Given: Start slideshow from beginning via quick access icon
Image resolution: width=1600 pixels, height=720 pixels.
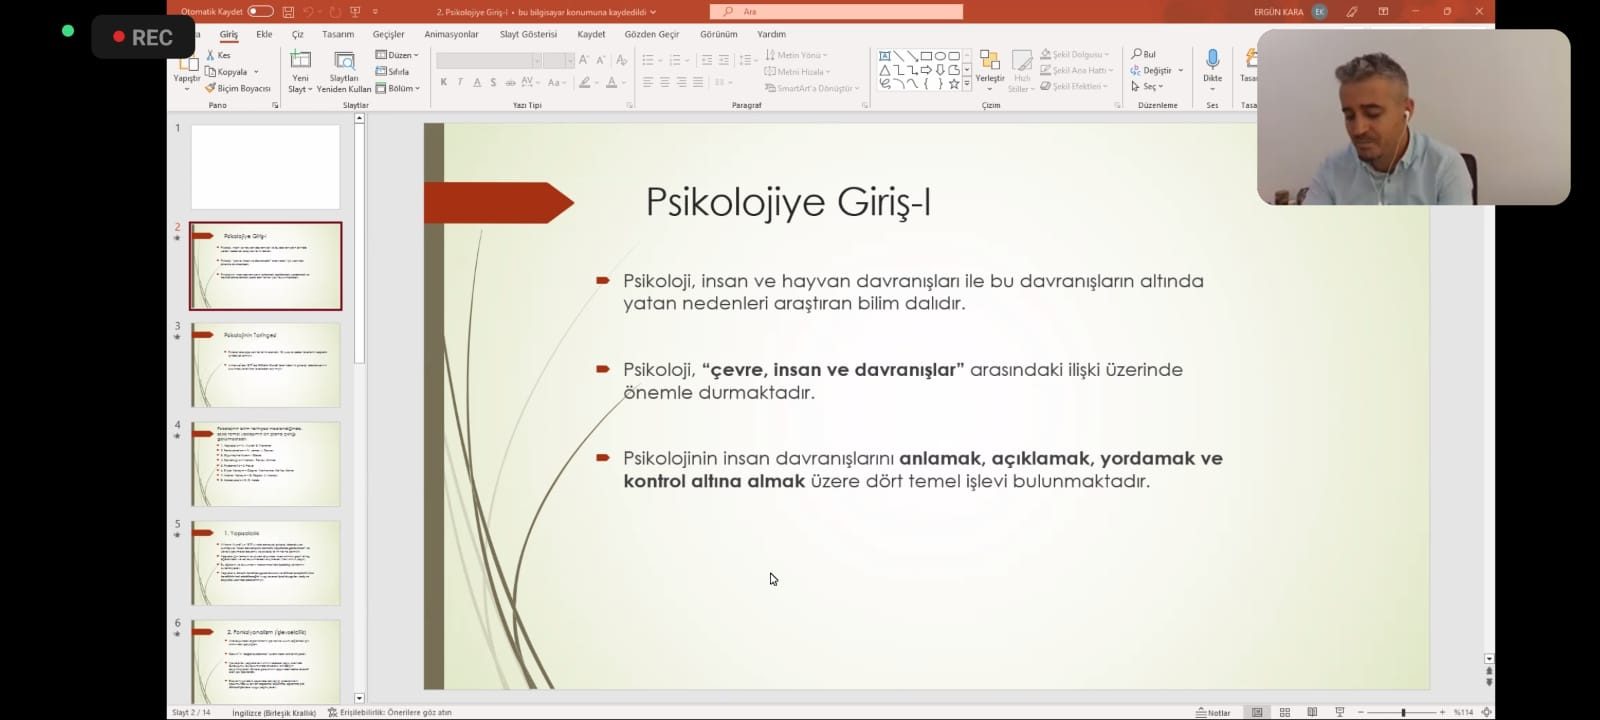Looking at the screenshot, I should point(355,12).
